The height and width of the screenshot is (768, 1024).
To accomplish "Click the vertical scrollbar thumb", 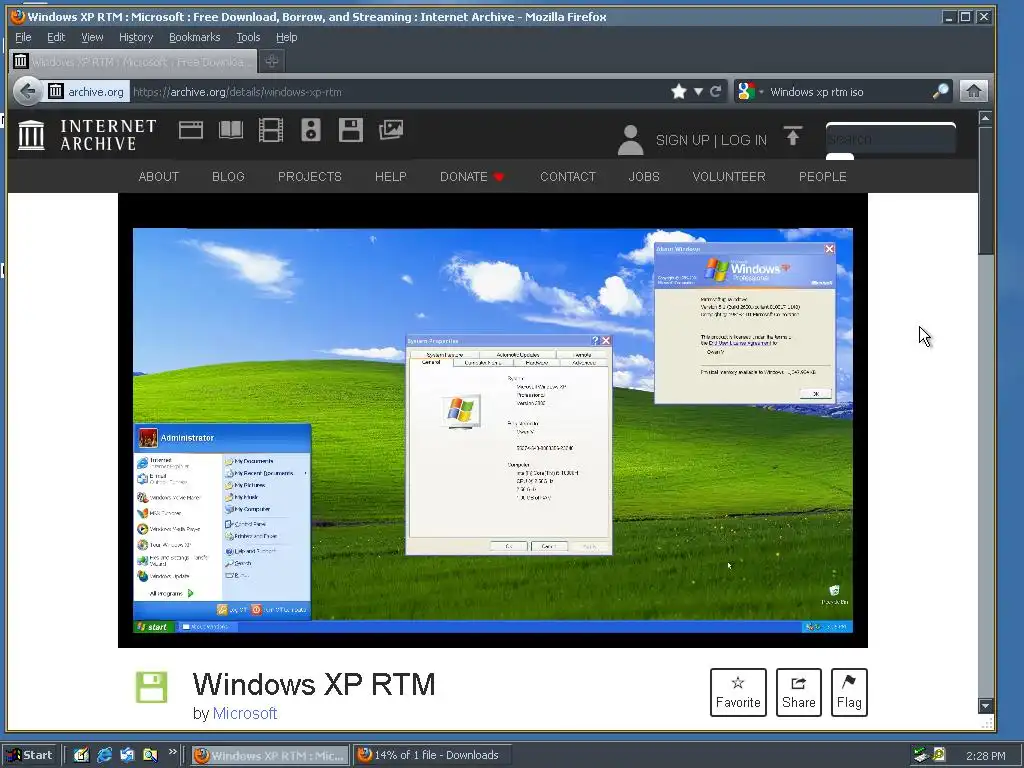I will click(985, 191).
